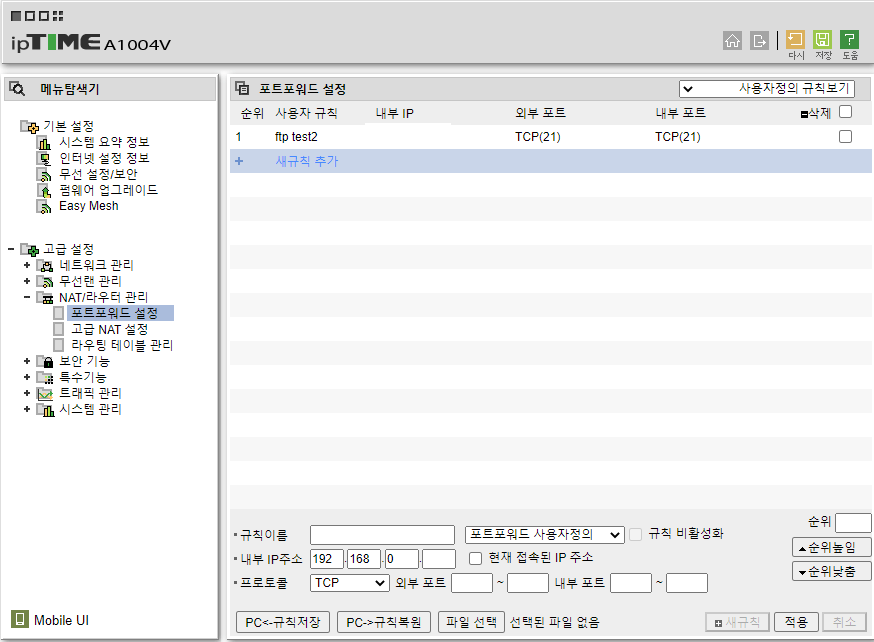Click the 적용 apply button
This screenshot has width=874, height=642.
[x=796, y=622]
